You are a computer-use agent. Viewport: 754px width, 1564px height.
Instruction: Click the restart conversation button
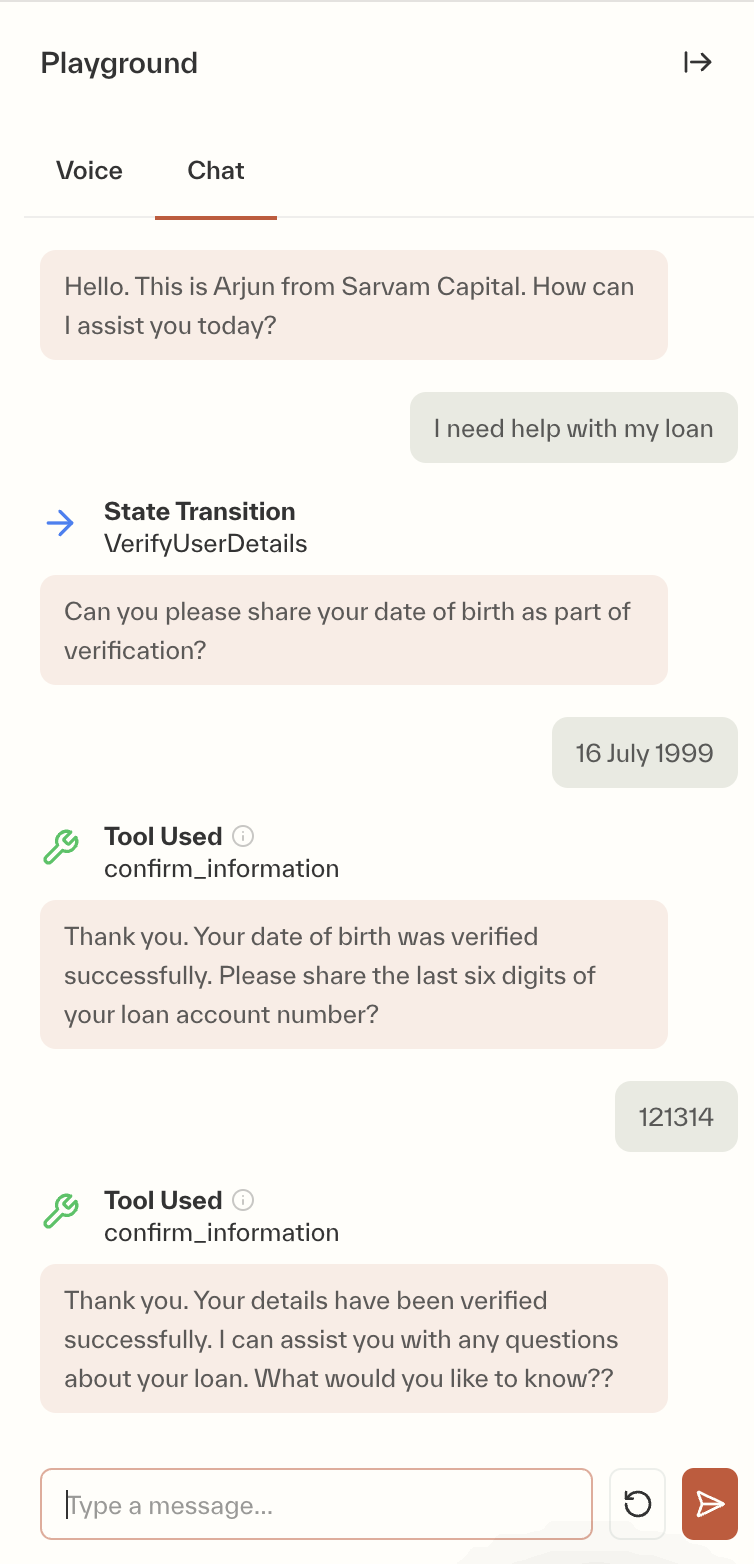[637, 1503]
